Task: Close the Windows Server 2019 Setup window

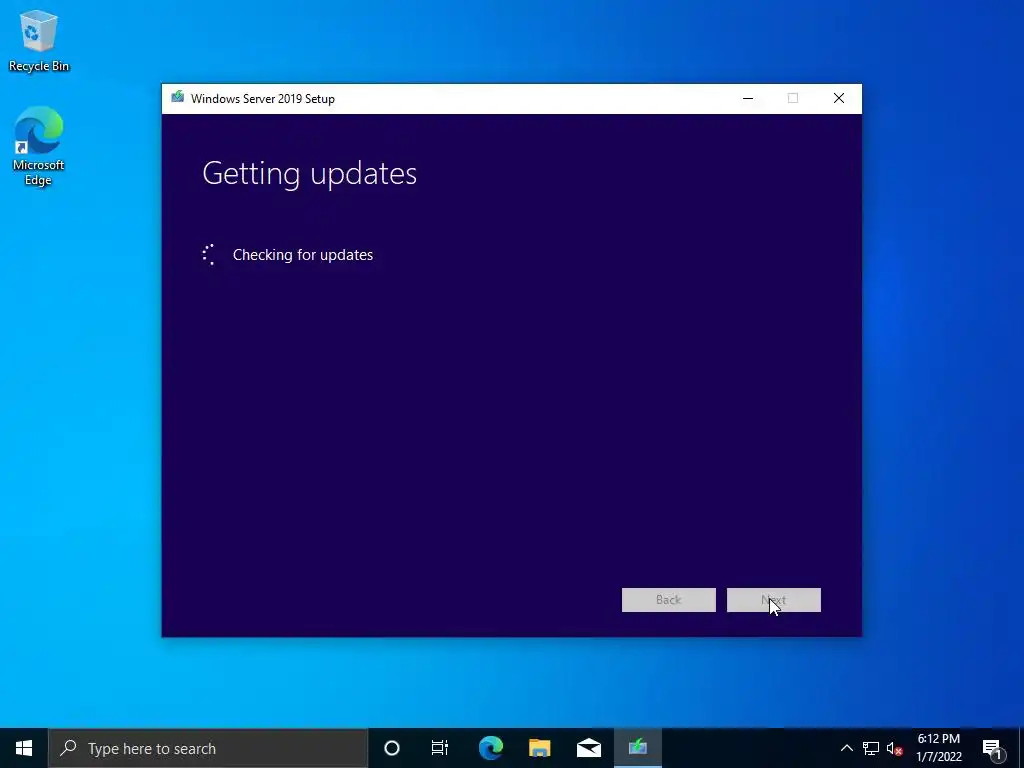Action: tap(839, 99)
